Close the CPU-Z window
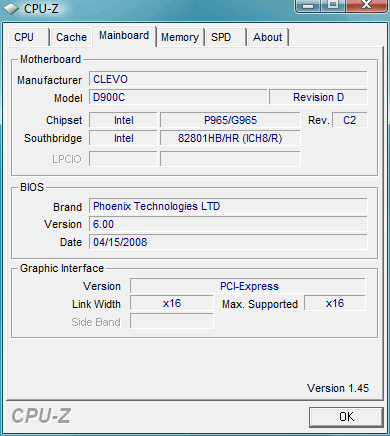The width and height of the screenshot is (390, 436). pyautogui.click(x=367, y=5)
